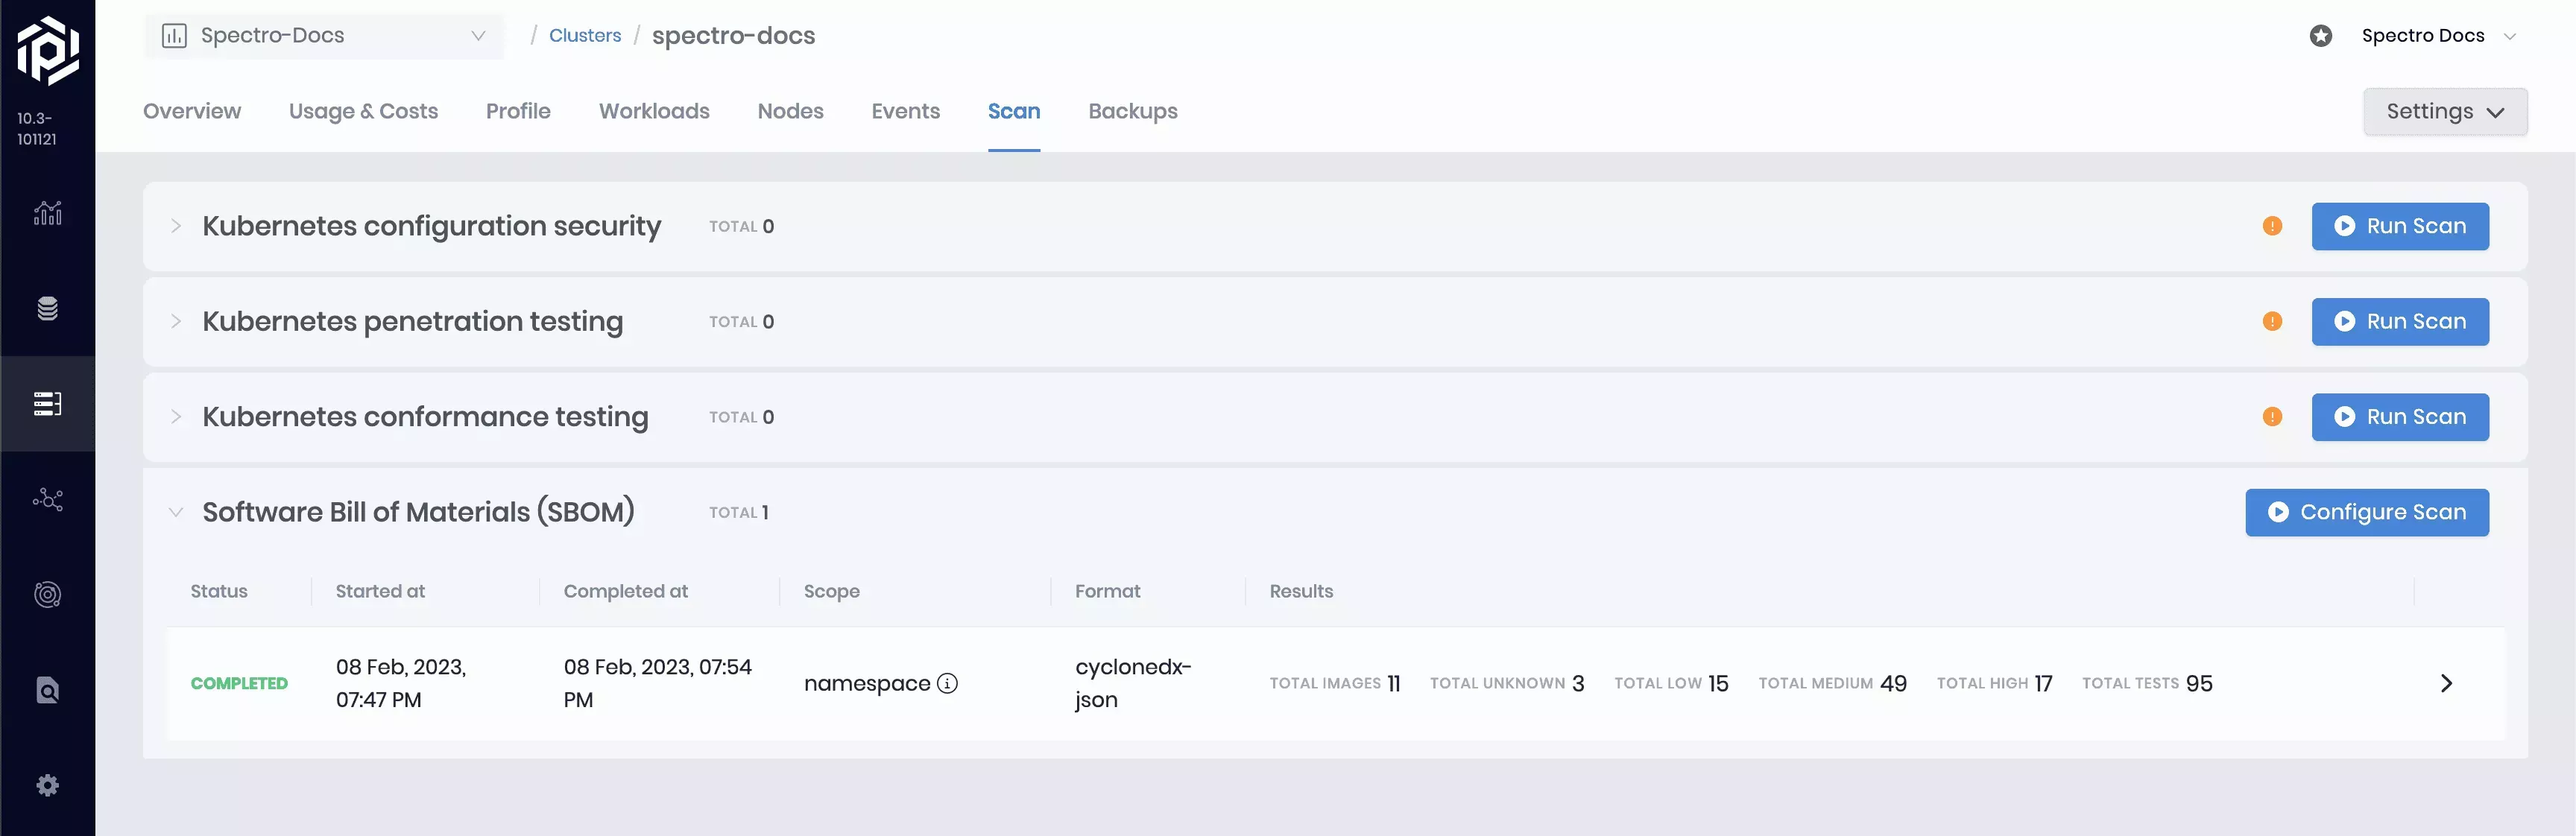Open the cluster groups nodes icon
Screen dimensions: 2576x836
click(47, 499)
